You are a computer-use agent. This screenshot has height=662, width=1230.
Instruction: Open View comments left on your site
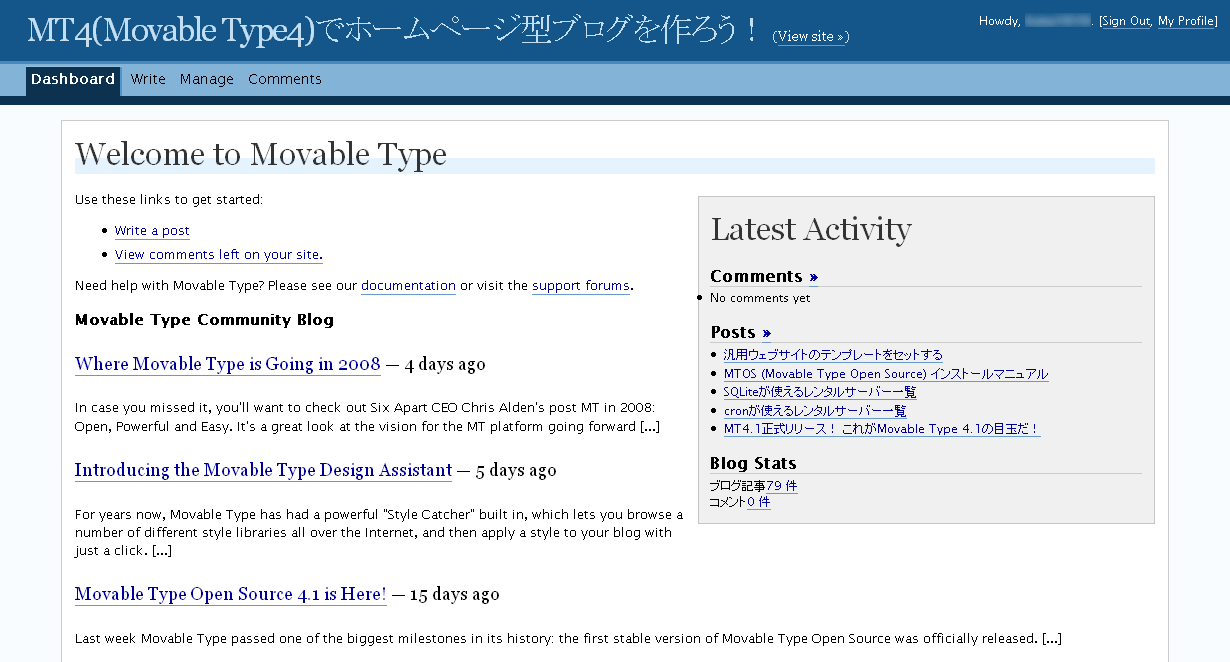tap(218, 255)
